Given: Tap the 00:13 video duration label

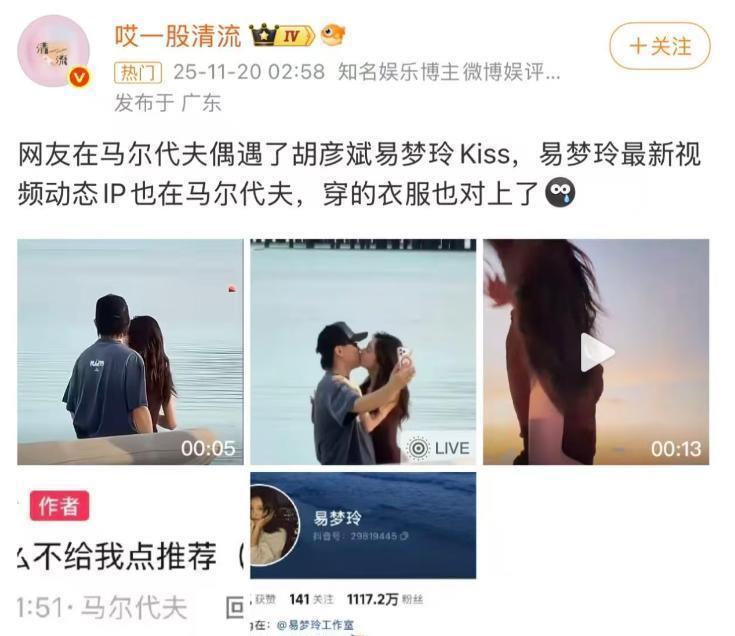Looking at the screenshot, I should click(675, 449).
